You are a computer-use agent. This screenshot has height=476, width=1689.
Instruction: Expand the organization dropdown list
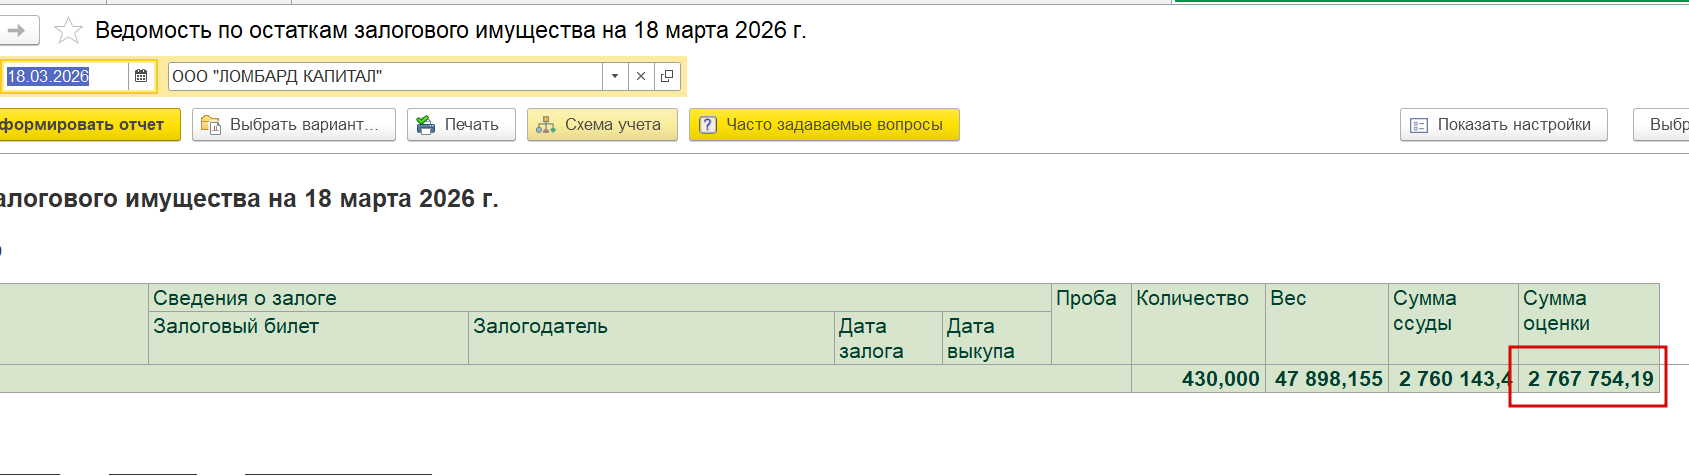click(615, 76)
